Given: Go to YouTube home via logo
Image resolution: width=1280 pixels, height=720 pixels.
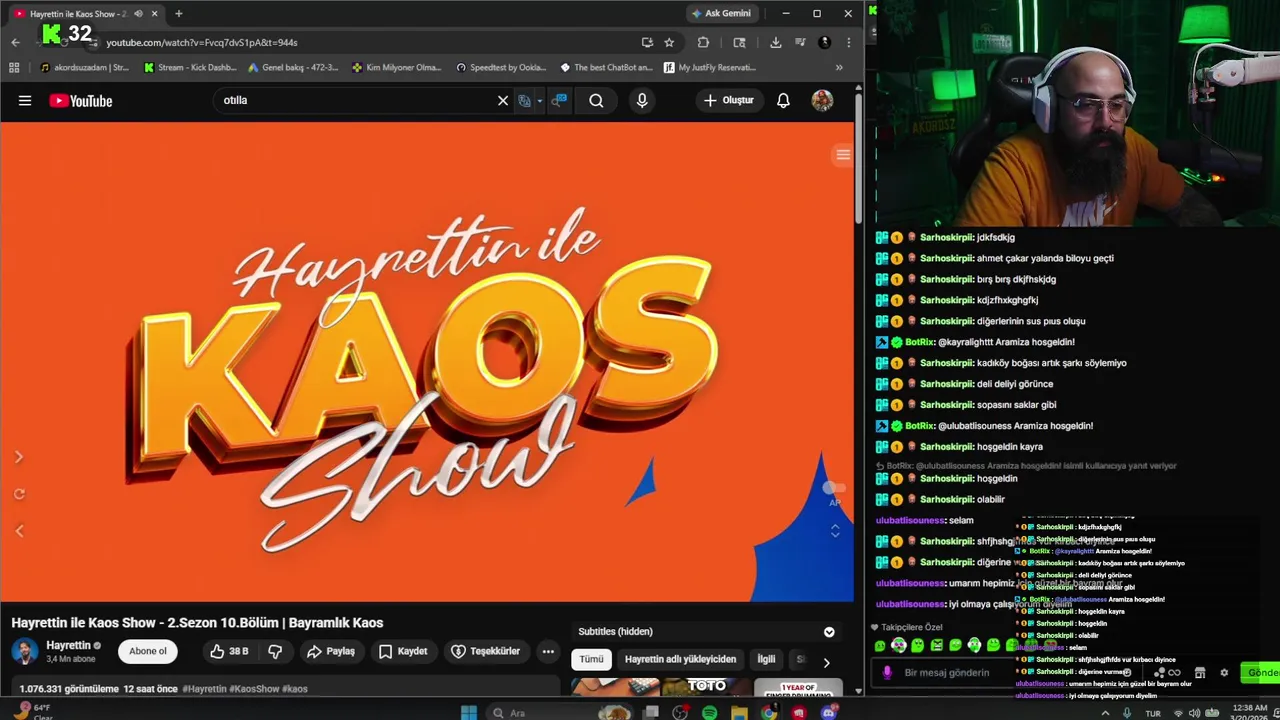Looking at the screenshot, I should tap(81, 100).
